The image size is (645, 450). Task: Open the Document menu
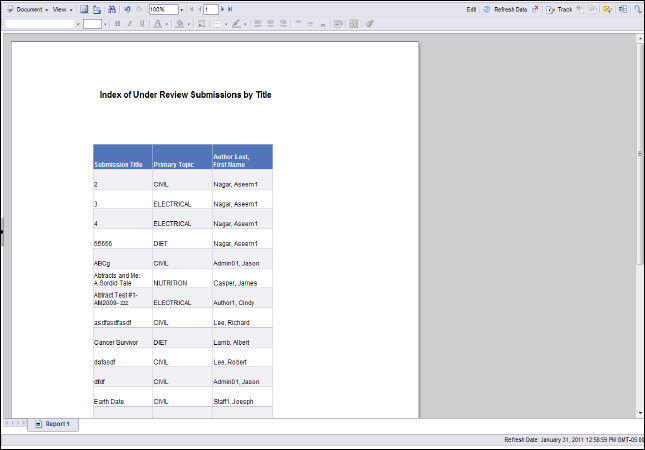(x=29, y=9)
